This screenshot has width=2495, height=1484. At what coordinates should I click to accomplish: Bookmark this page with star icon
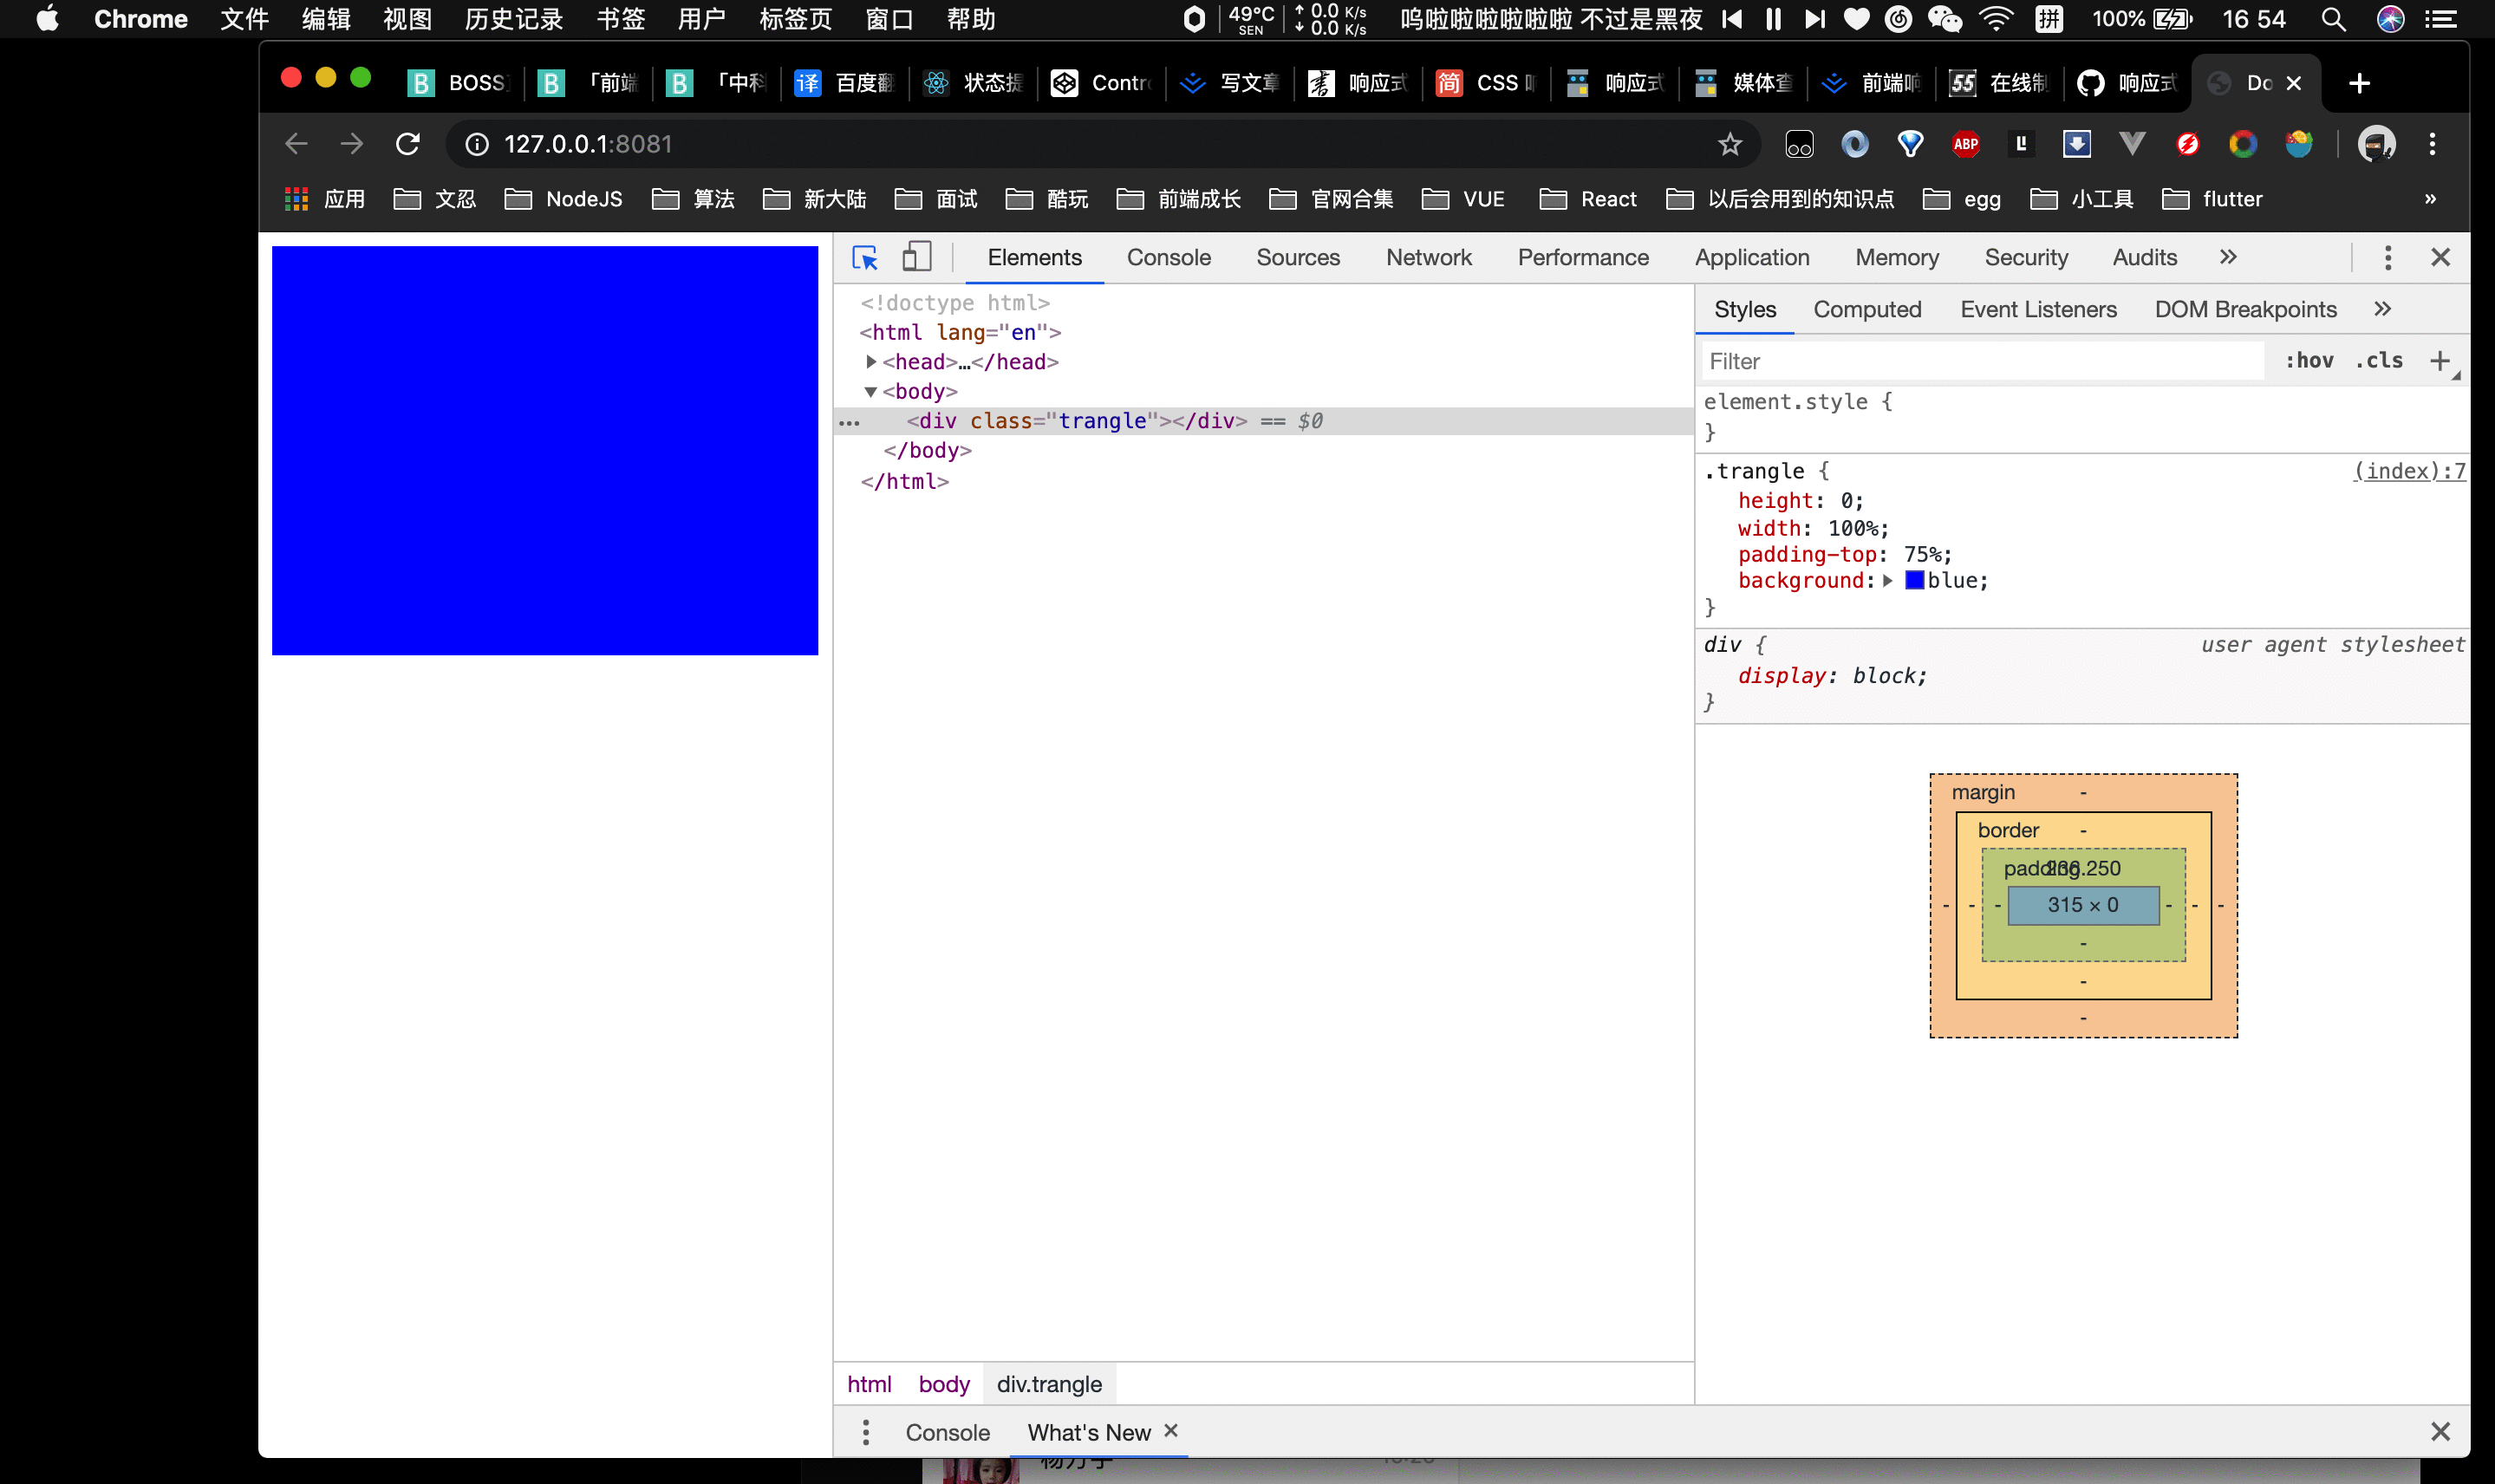[x=1730, y=144]
